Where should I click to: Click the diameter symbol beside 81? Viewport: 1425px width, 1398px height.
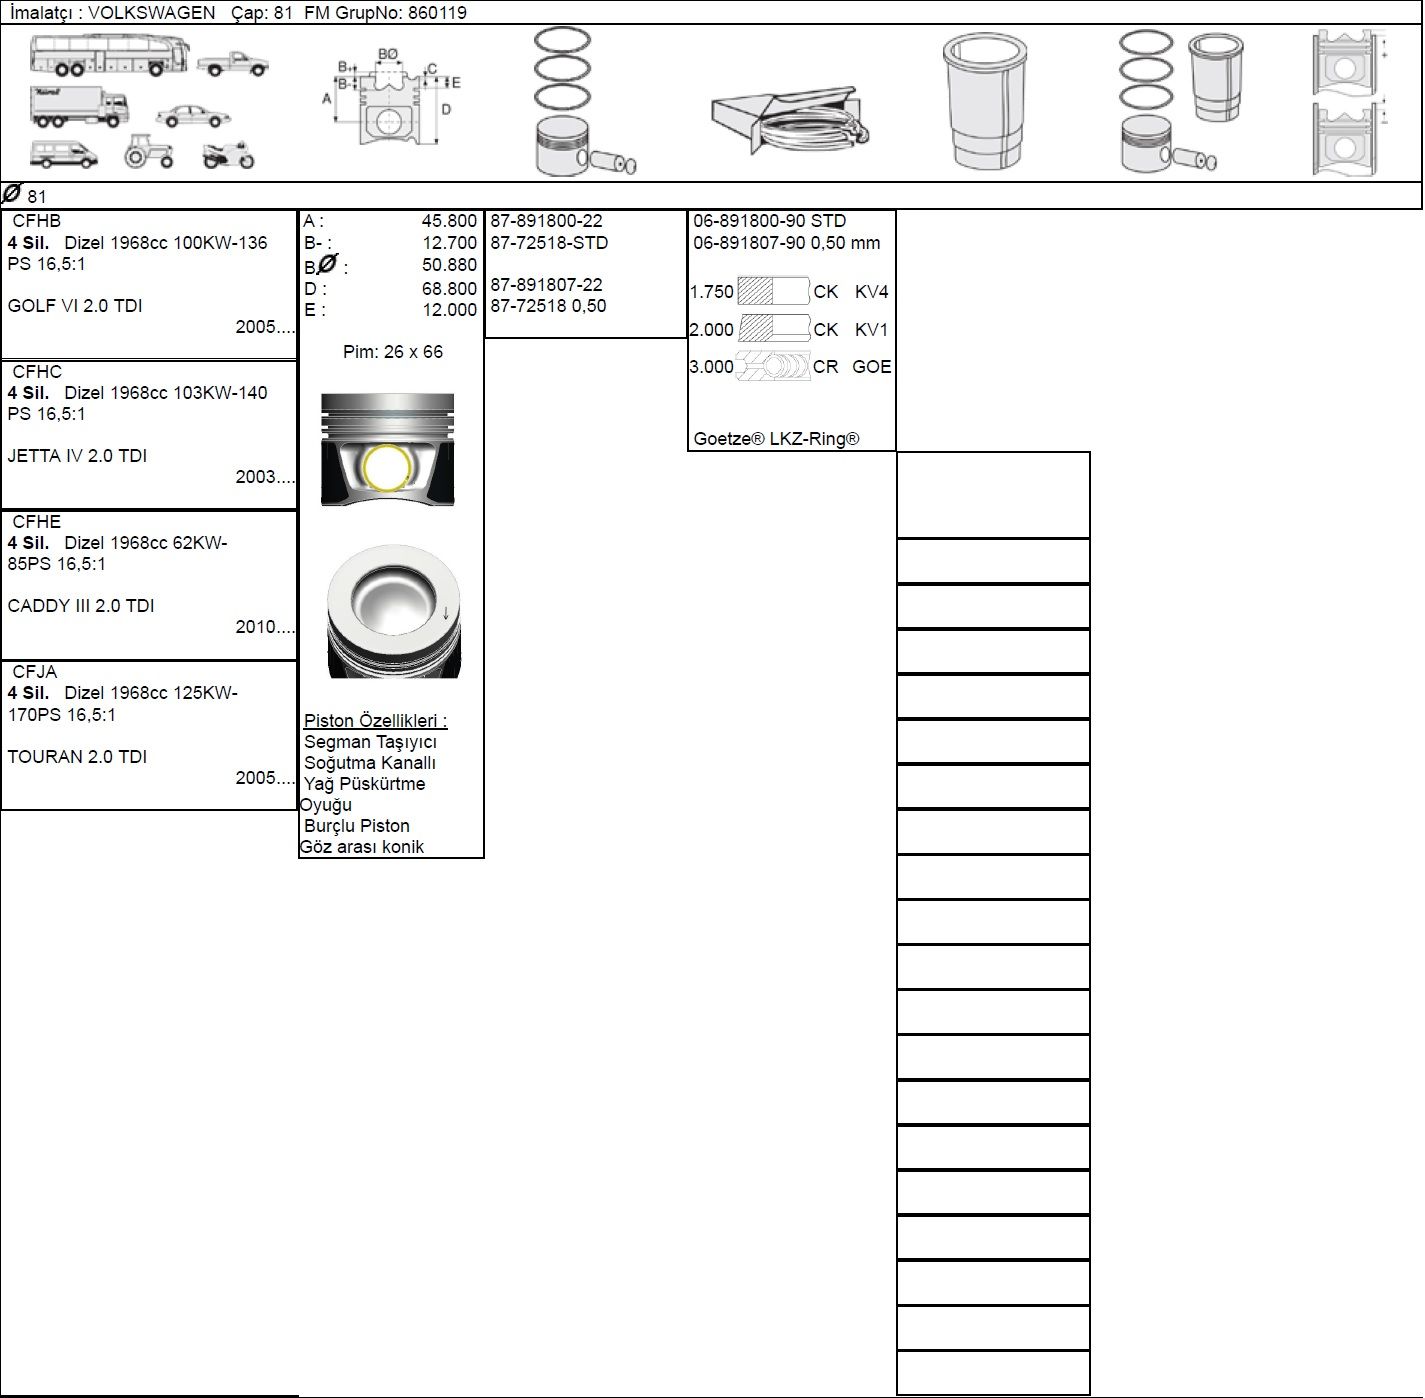[x=12, y=193]
